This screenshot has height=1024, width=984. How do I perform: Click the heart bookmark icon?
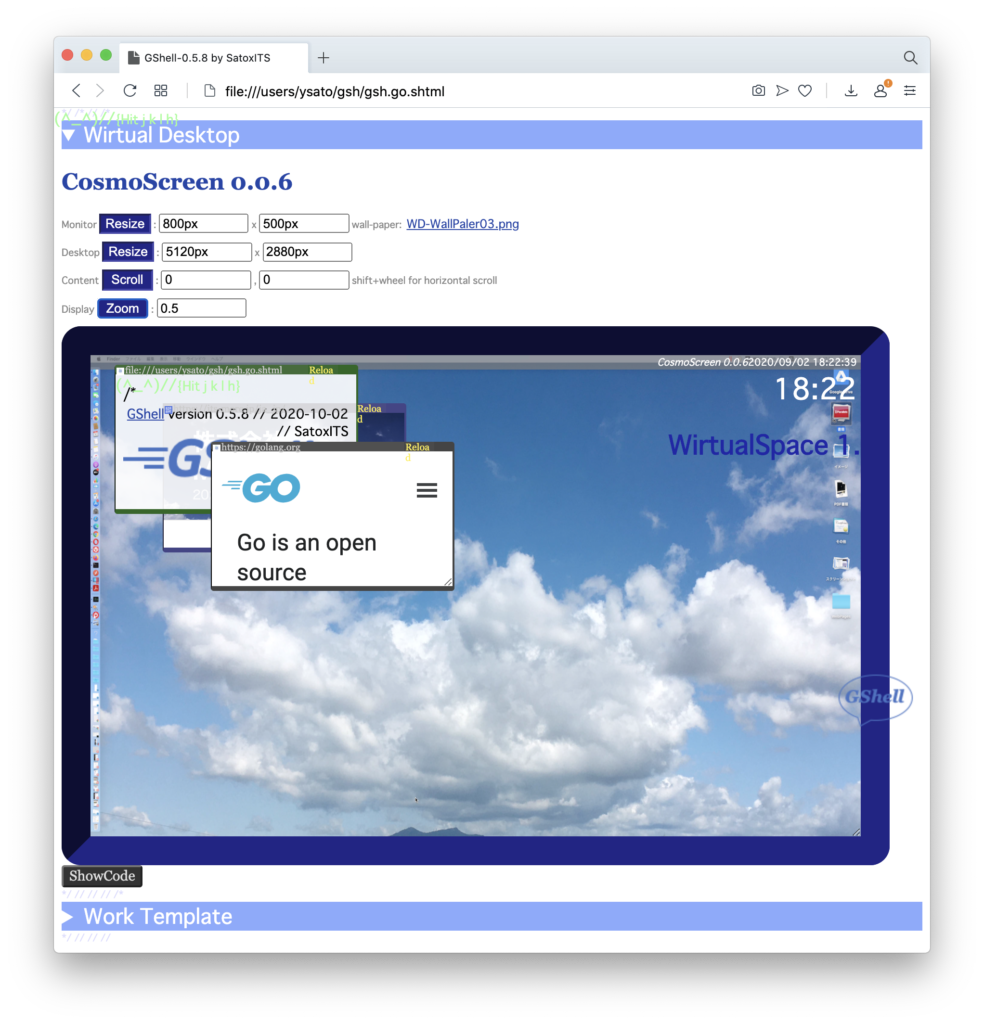point(805,91)
